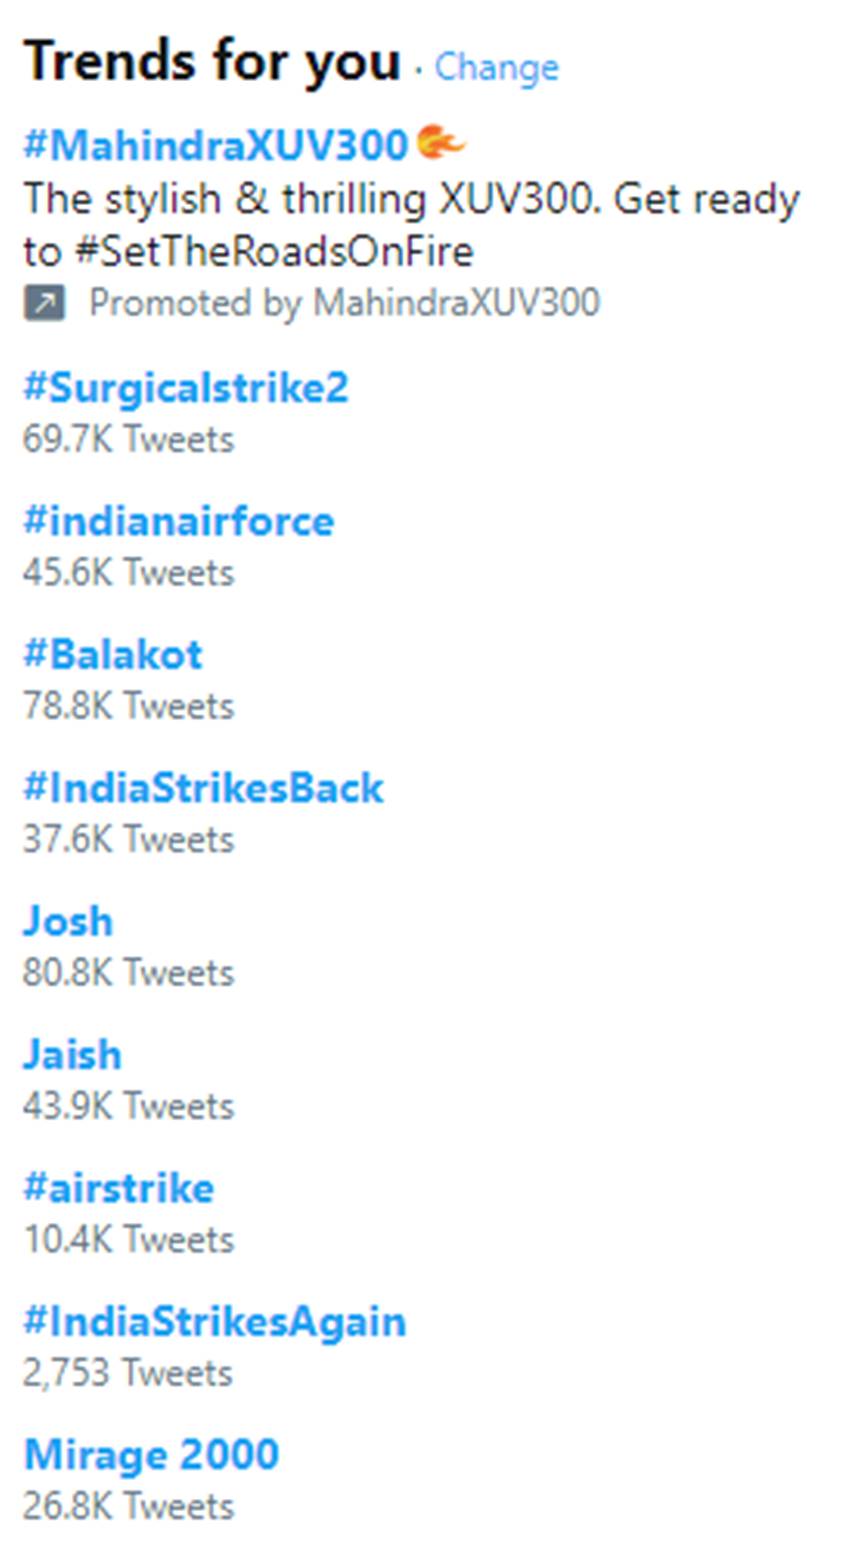Click the Change link for trends

click(x=496, y=68)
